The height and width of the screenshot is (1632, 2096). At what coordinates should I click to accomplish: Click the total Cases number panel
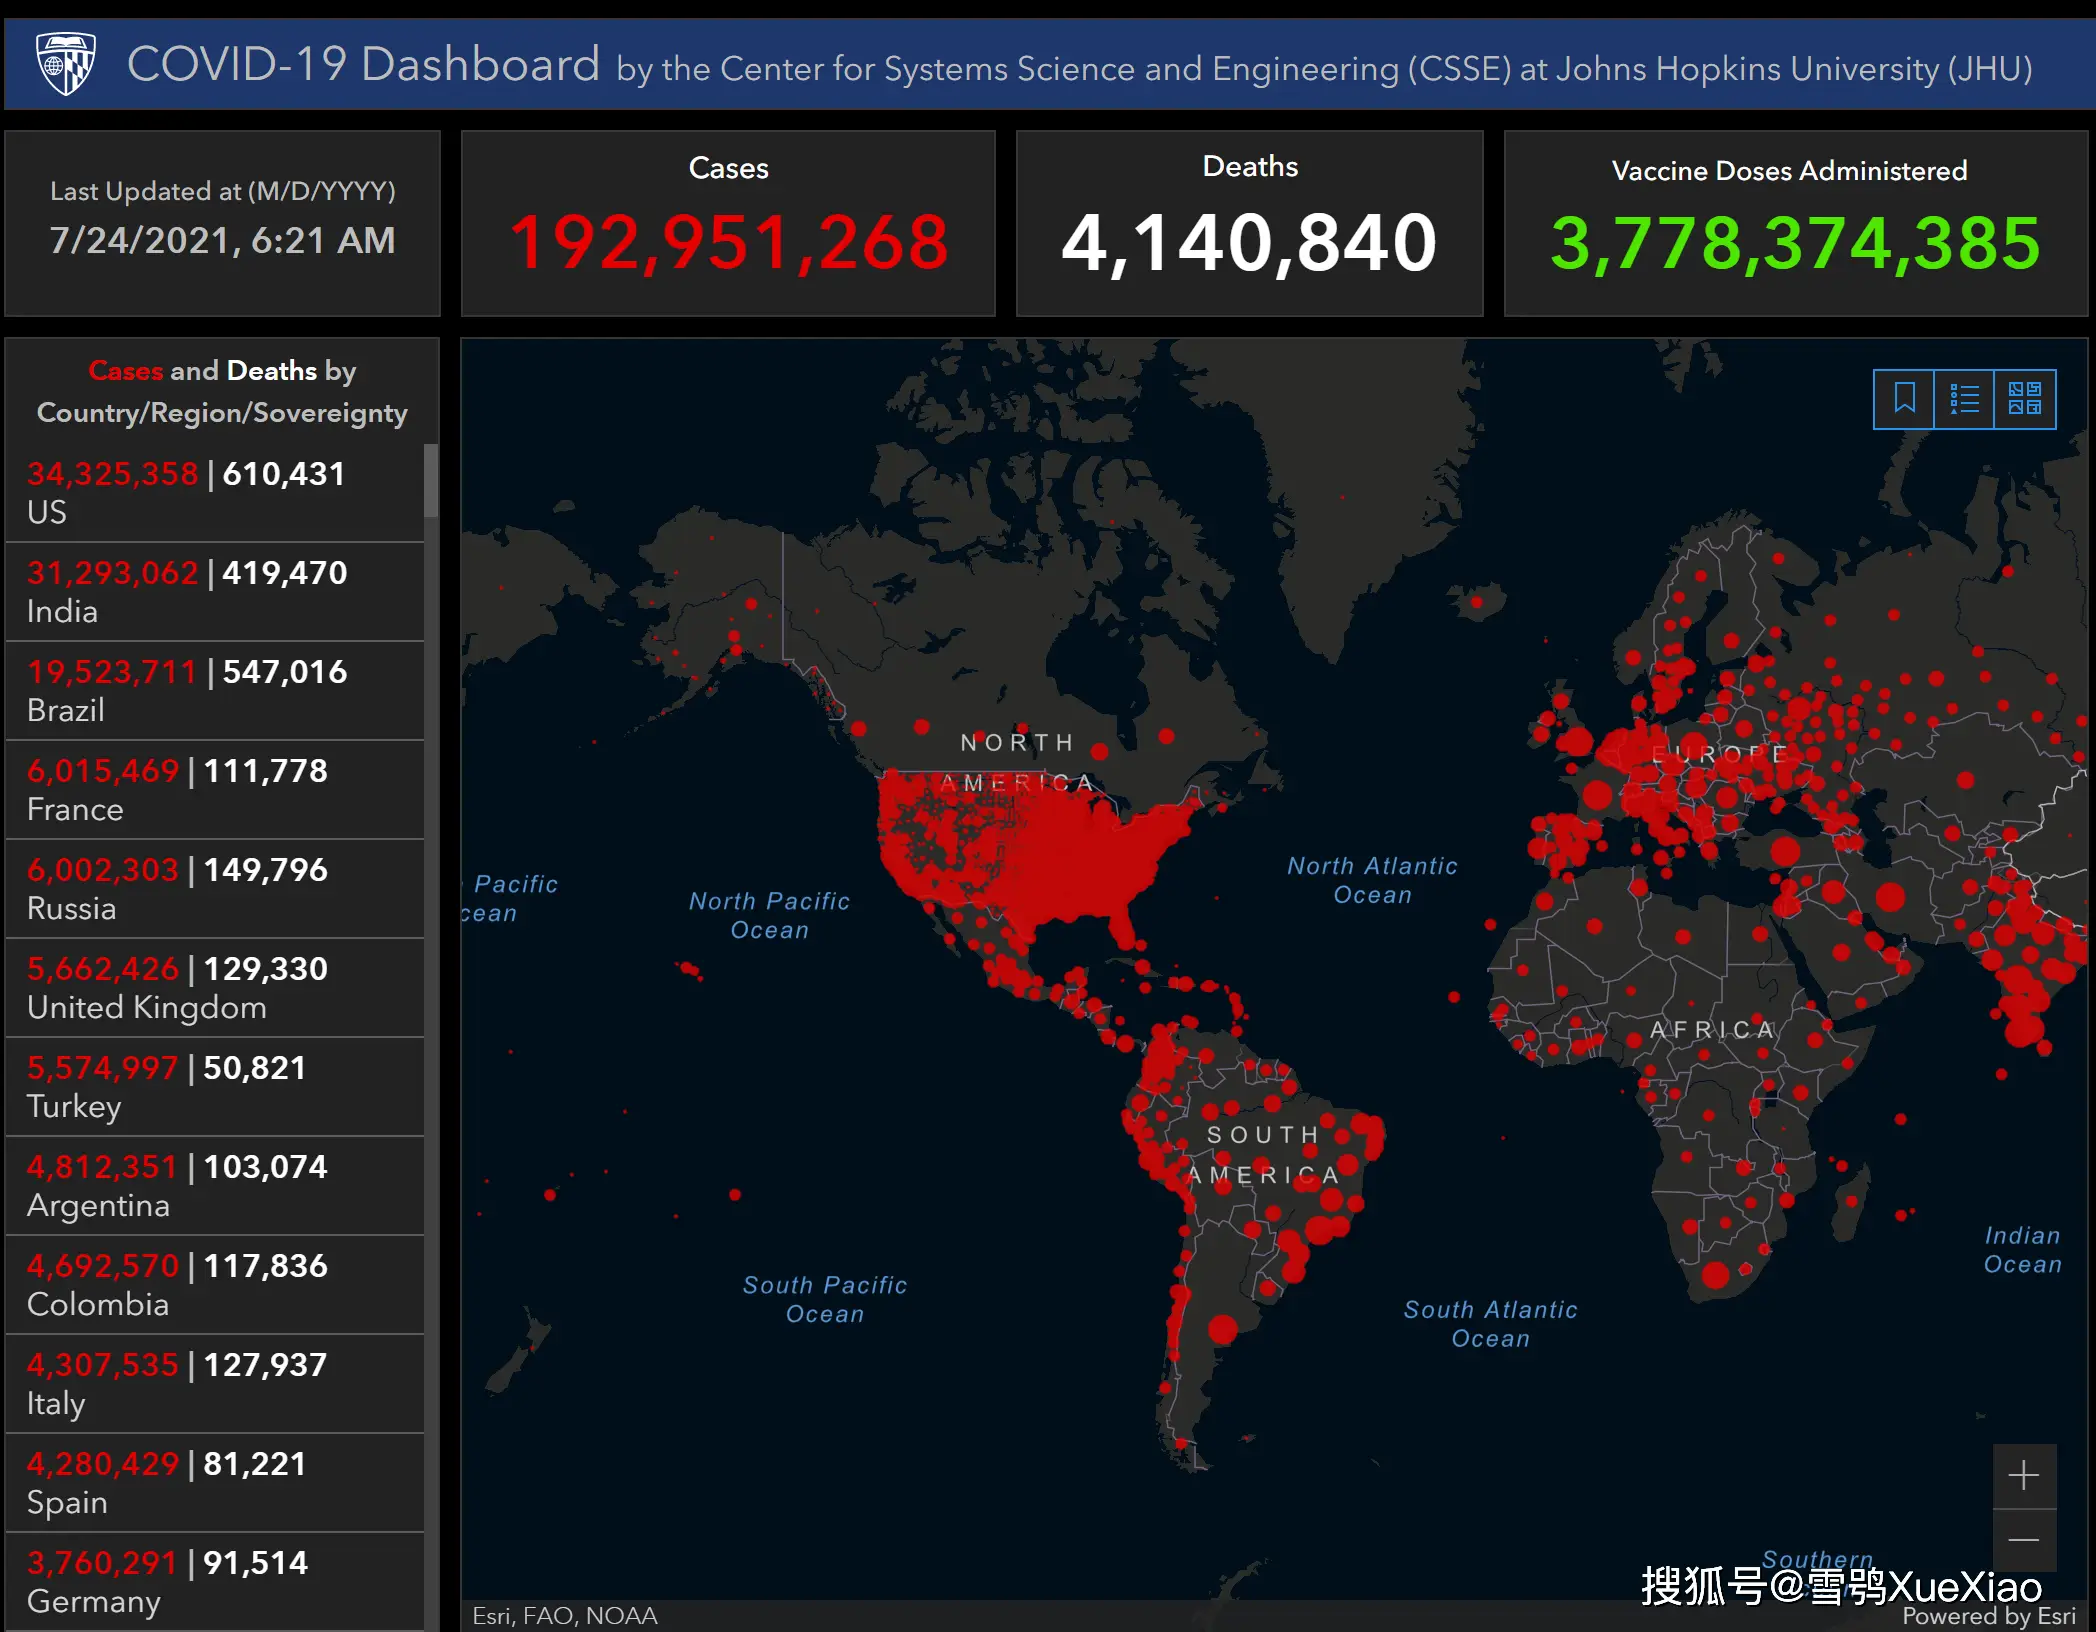pos(728,242)
